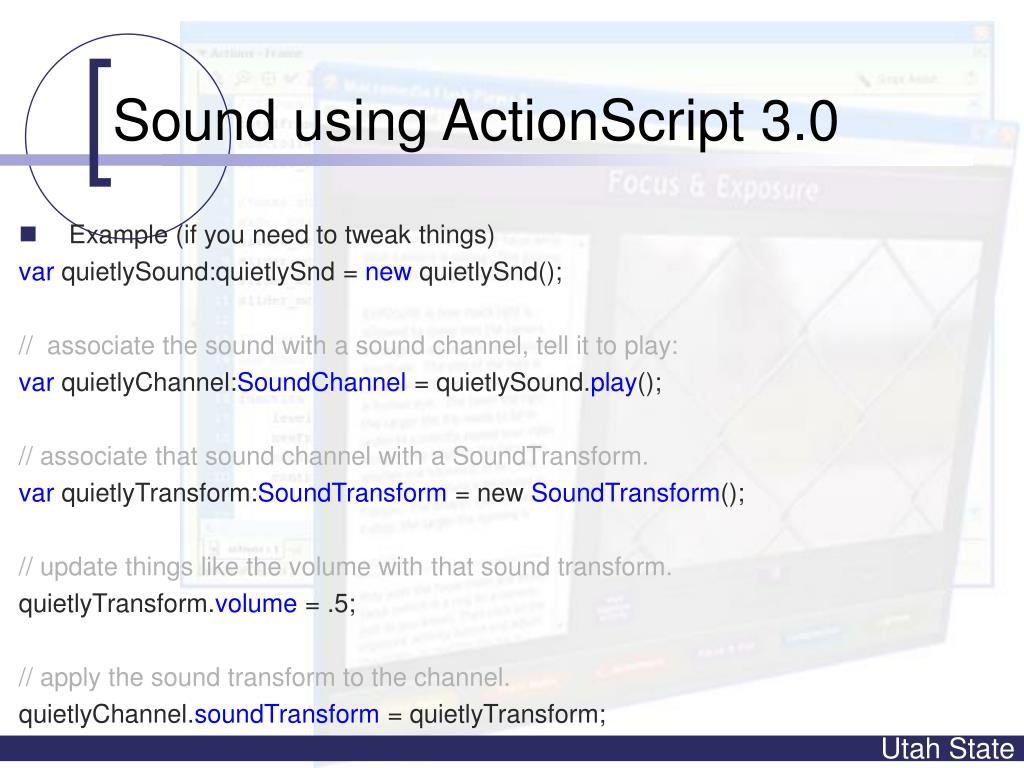This screenshot has height=768, width=1024.
Task: Click the comment "// apply the sound transform"
Action: (264, 678)
